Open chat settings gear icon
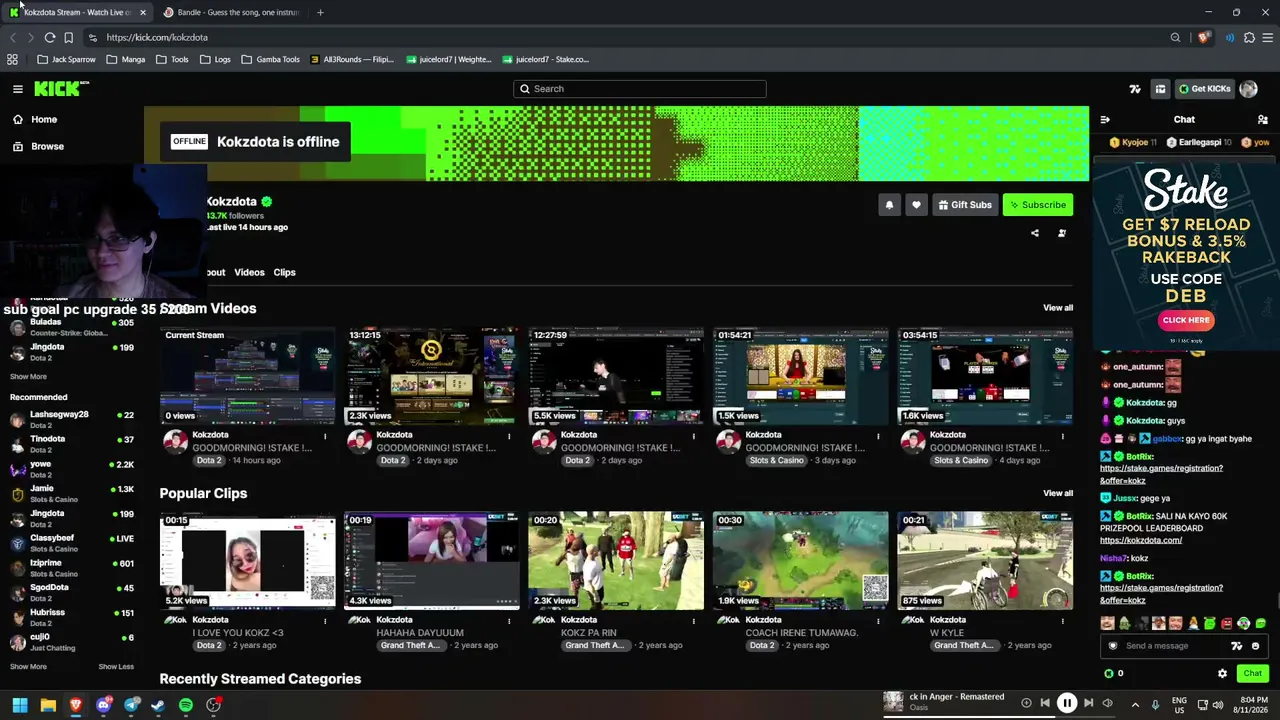Image resolution: width=1280 pixels, height=720 pixels. click(1222, 673)
